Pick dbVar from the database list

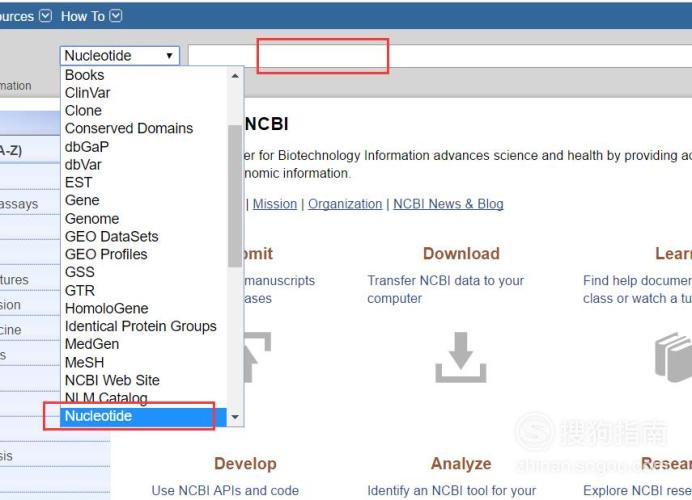[143, 165]
